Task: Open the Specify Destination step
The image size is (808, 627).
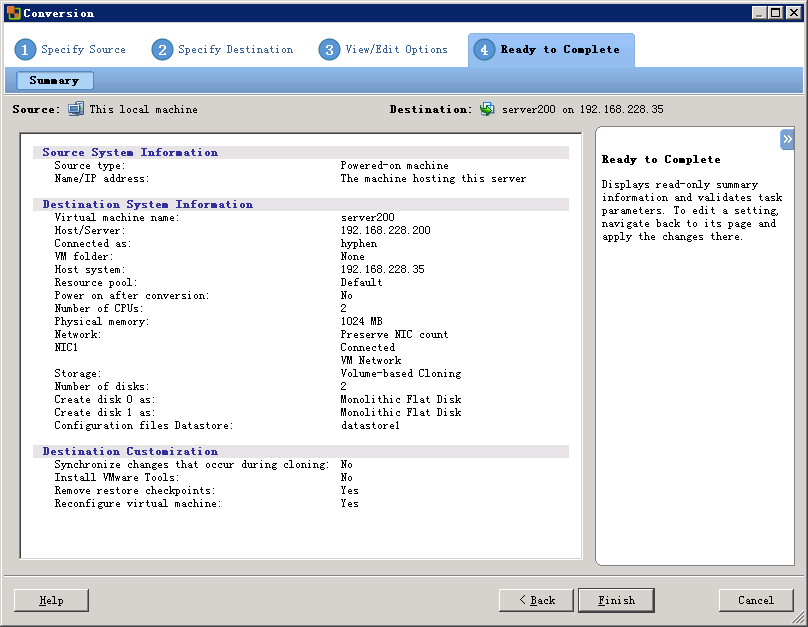Action: coord(235,50)
